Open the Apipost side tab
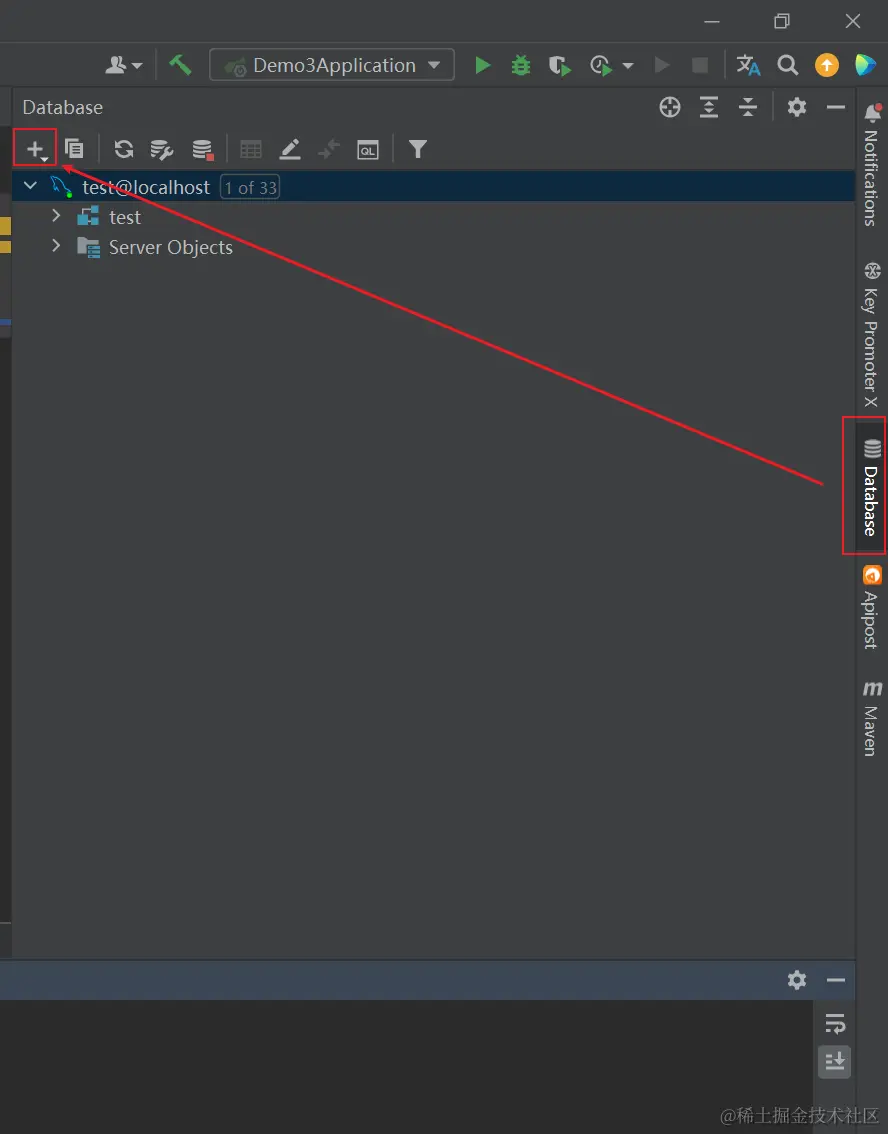 (x=871, y=607)
